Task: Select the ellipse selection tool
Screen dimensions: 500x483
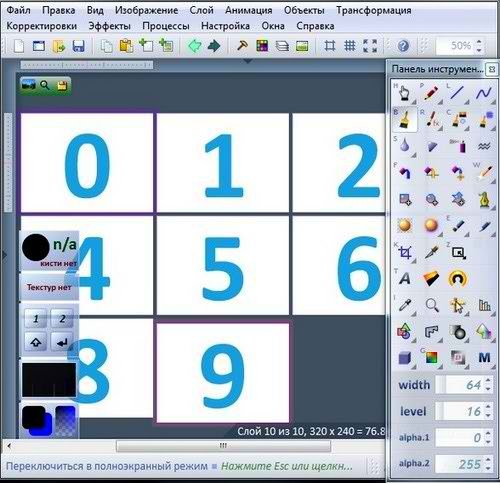Action: tap(432, 199)
